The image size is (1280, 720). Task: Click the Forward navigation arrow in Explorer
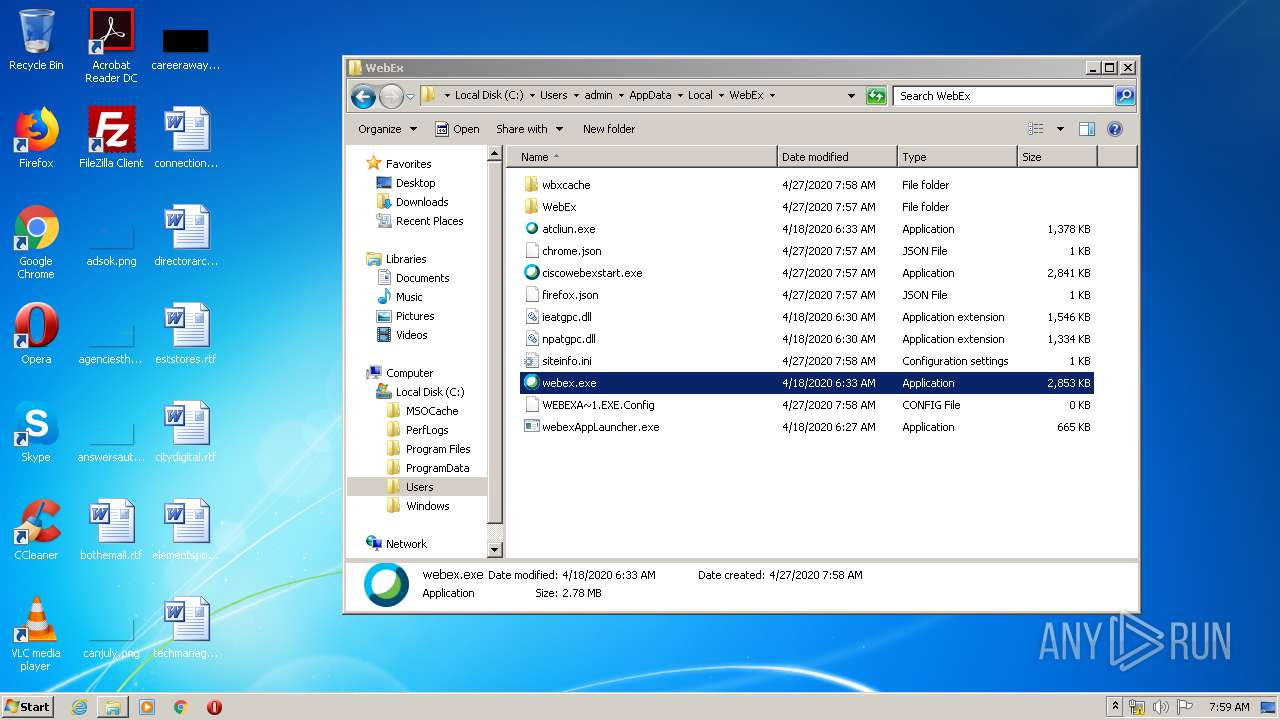tap(391, 96)
